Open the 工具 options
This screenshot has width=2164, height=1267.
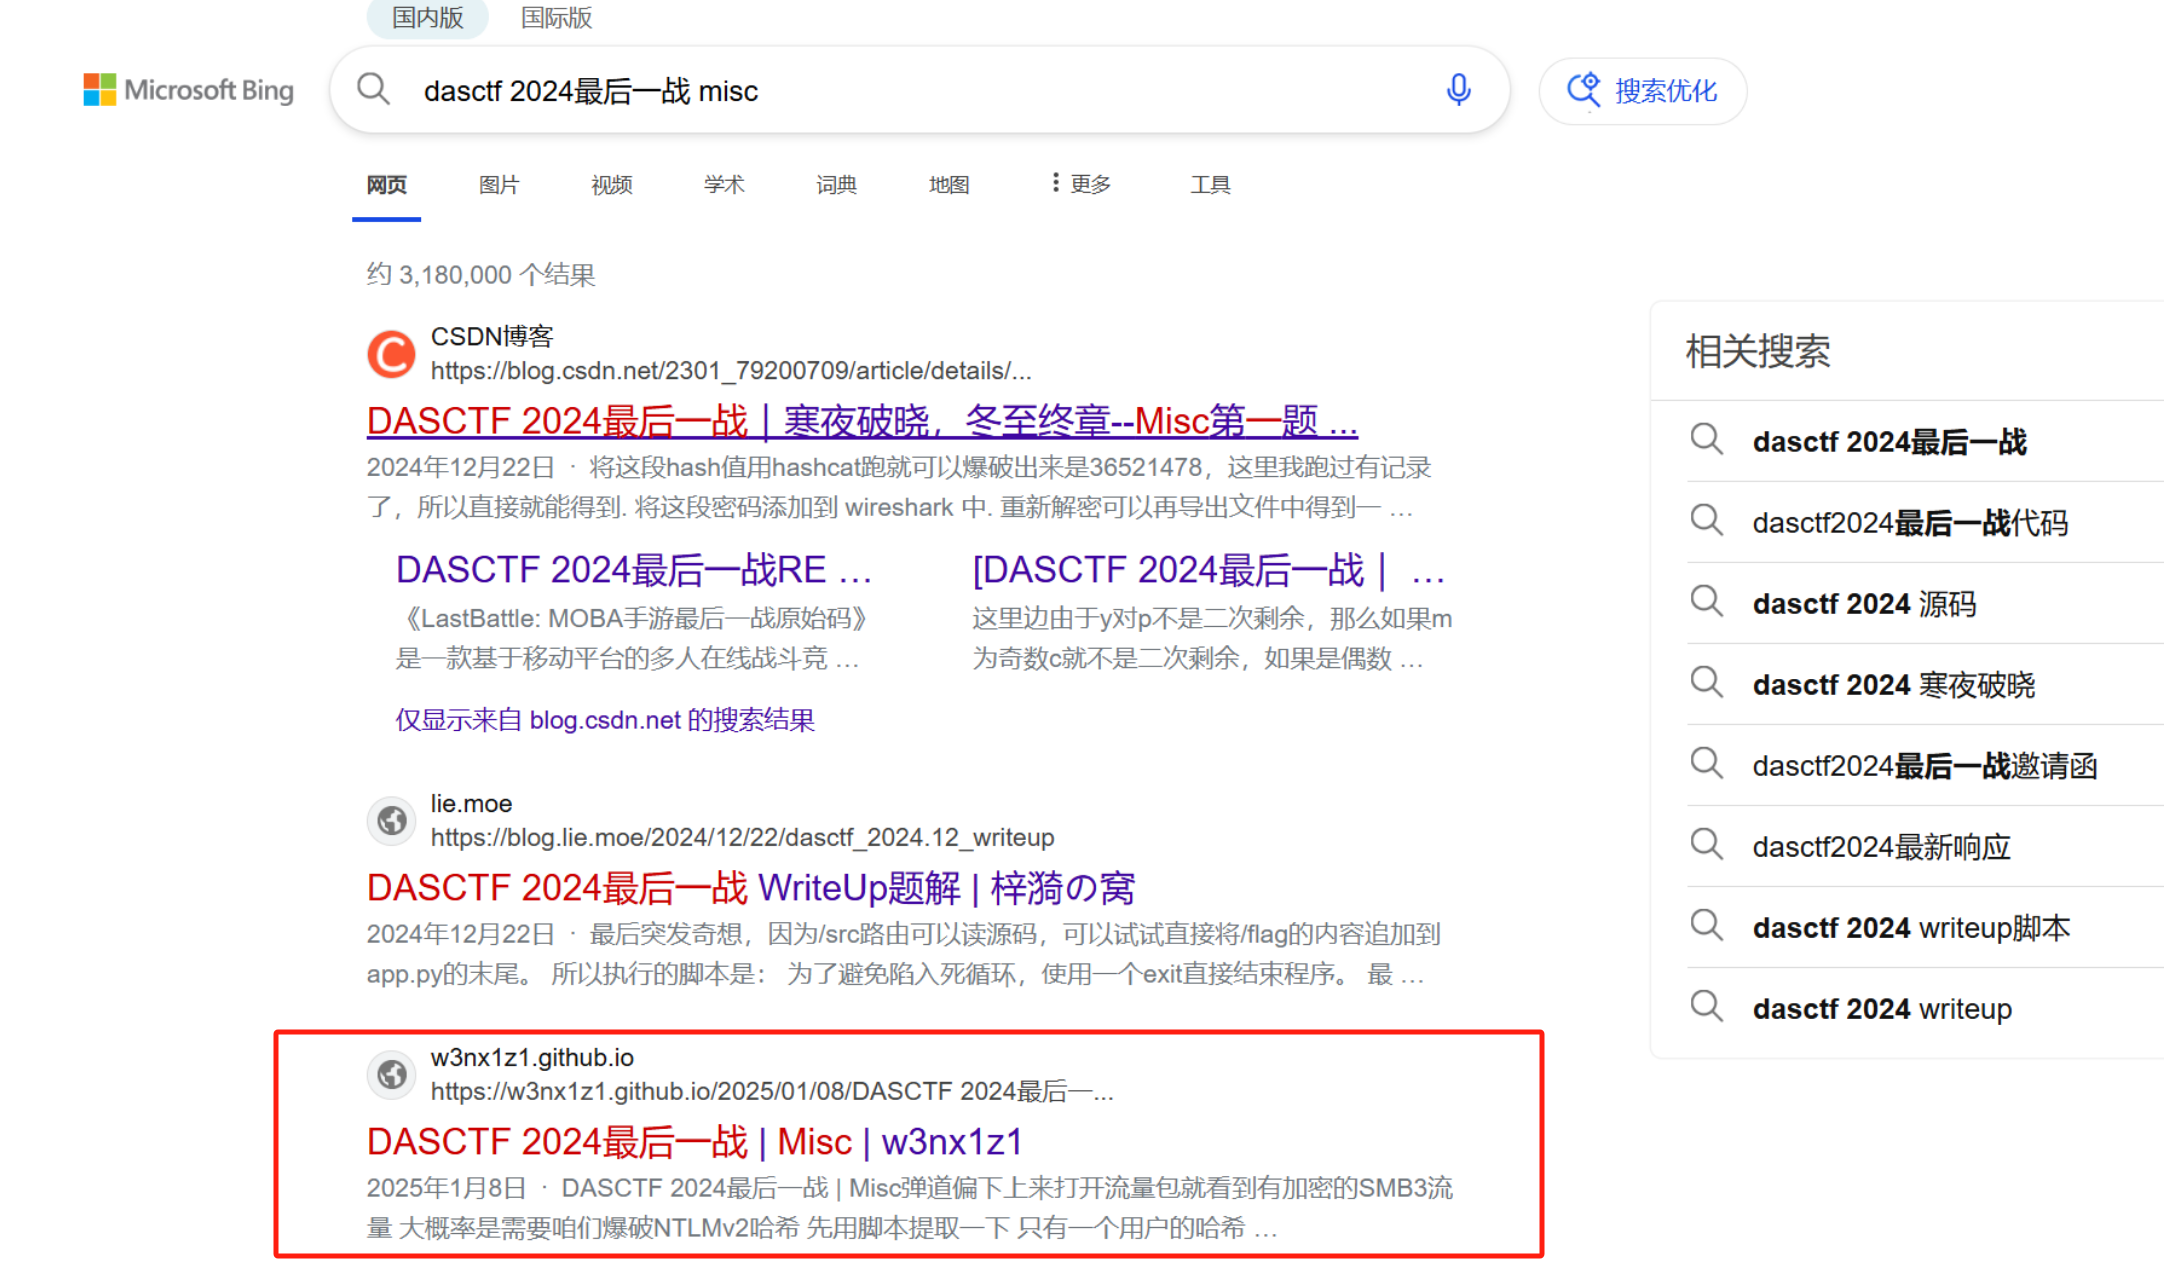click(1210, 184)
